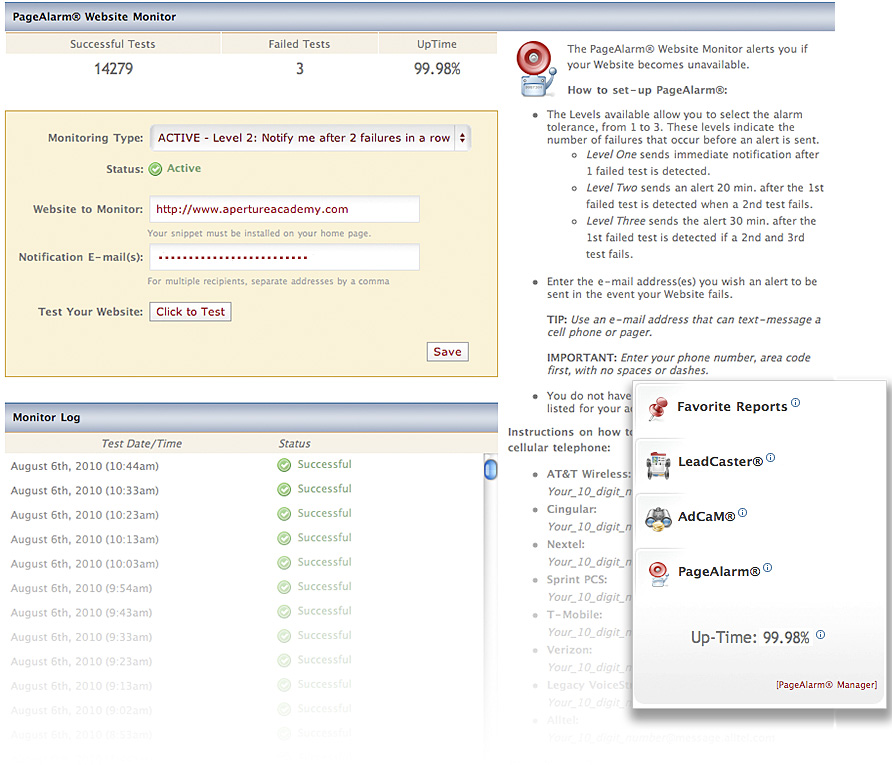Click success icon for 10:13am log entry

(x=284, y=539)
